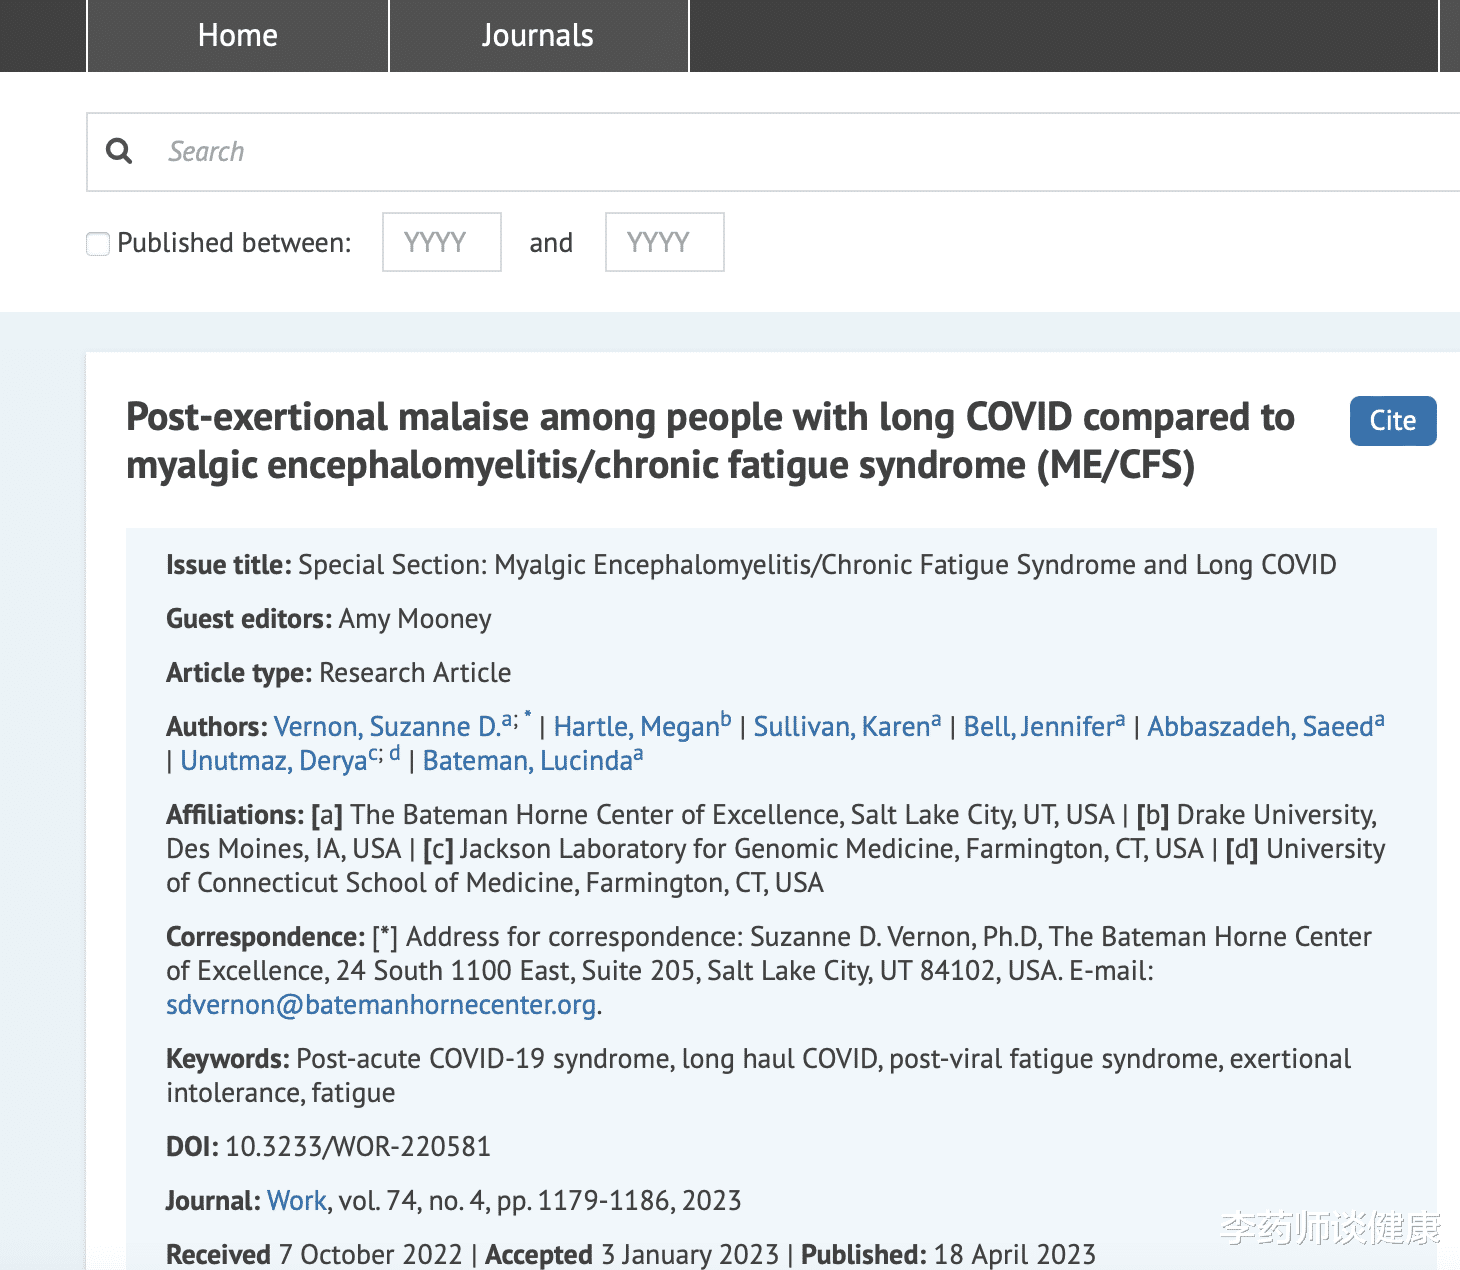Open author Bell, Jennifer link
This screenshot has width=1460, height=1270.
[x=1038, y=727]
